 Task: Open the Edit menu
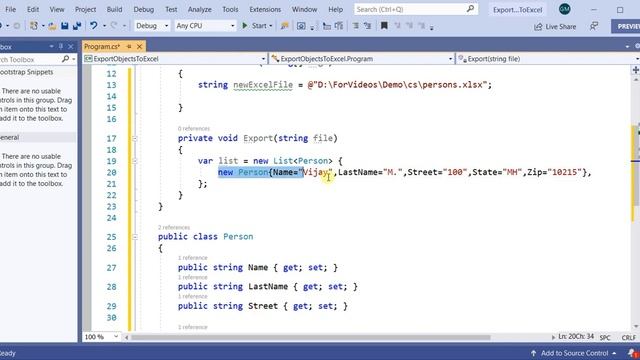point(33,9)
